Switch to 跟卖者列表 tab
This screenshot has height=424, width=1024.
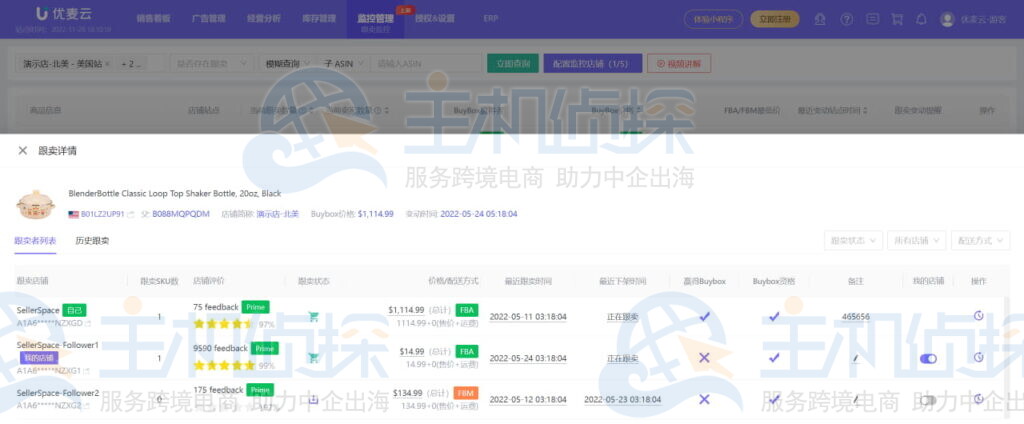tap(35, 240)
